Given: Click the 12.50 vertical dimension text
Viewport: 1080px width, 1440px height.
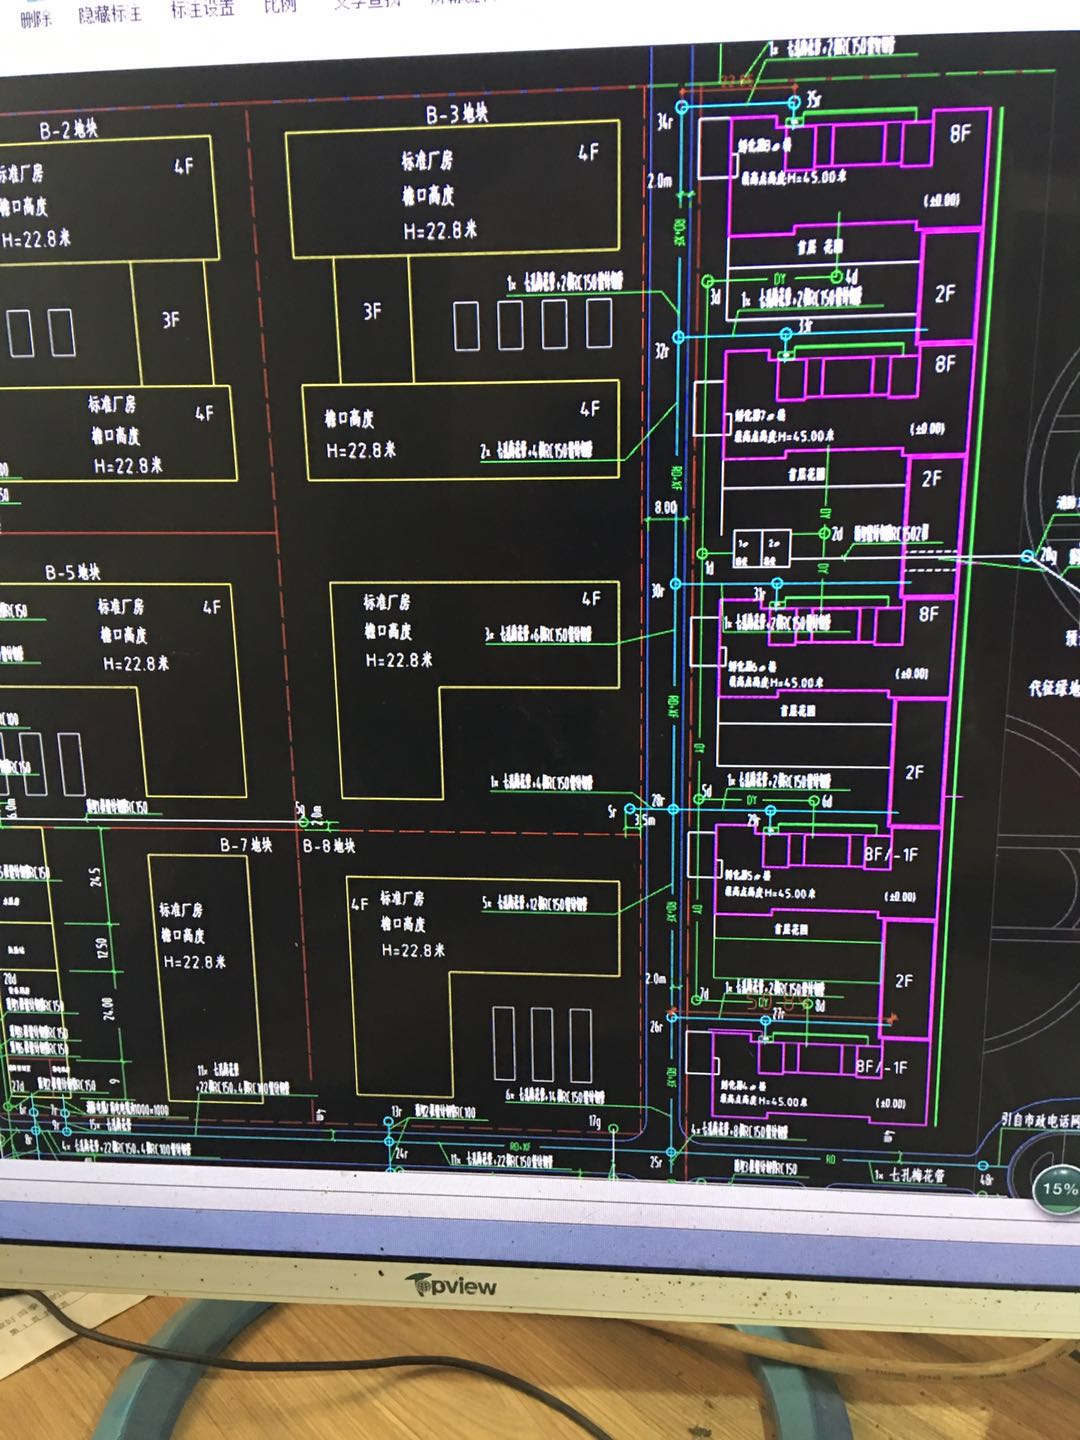Looking at the screenshot, I should [x=103, y=945].
